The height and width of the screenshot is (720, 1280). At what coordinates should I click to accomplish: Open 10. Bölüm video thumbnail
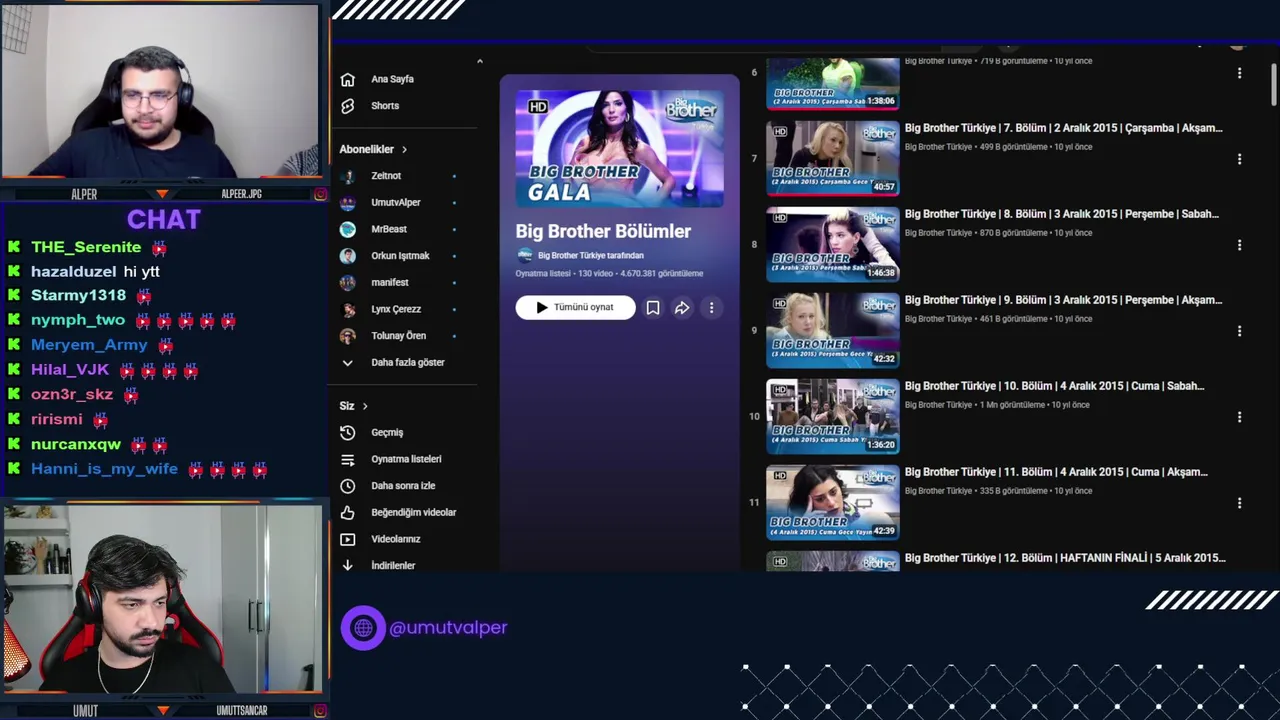(833, 416)
